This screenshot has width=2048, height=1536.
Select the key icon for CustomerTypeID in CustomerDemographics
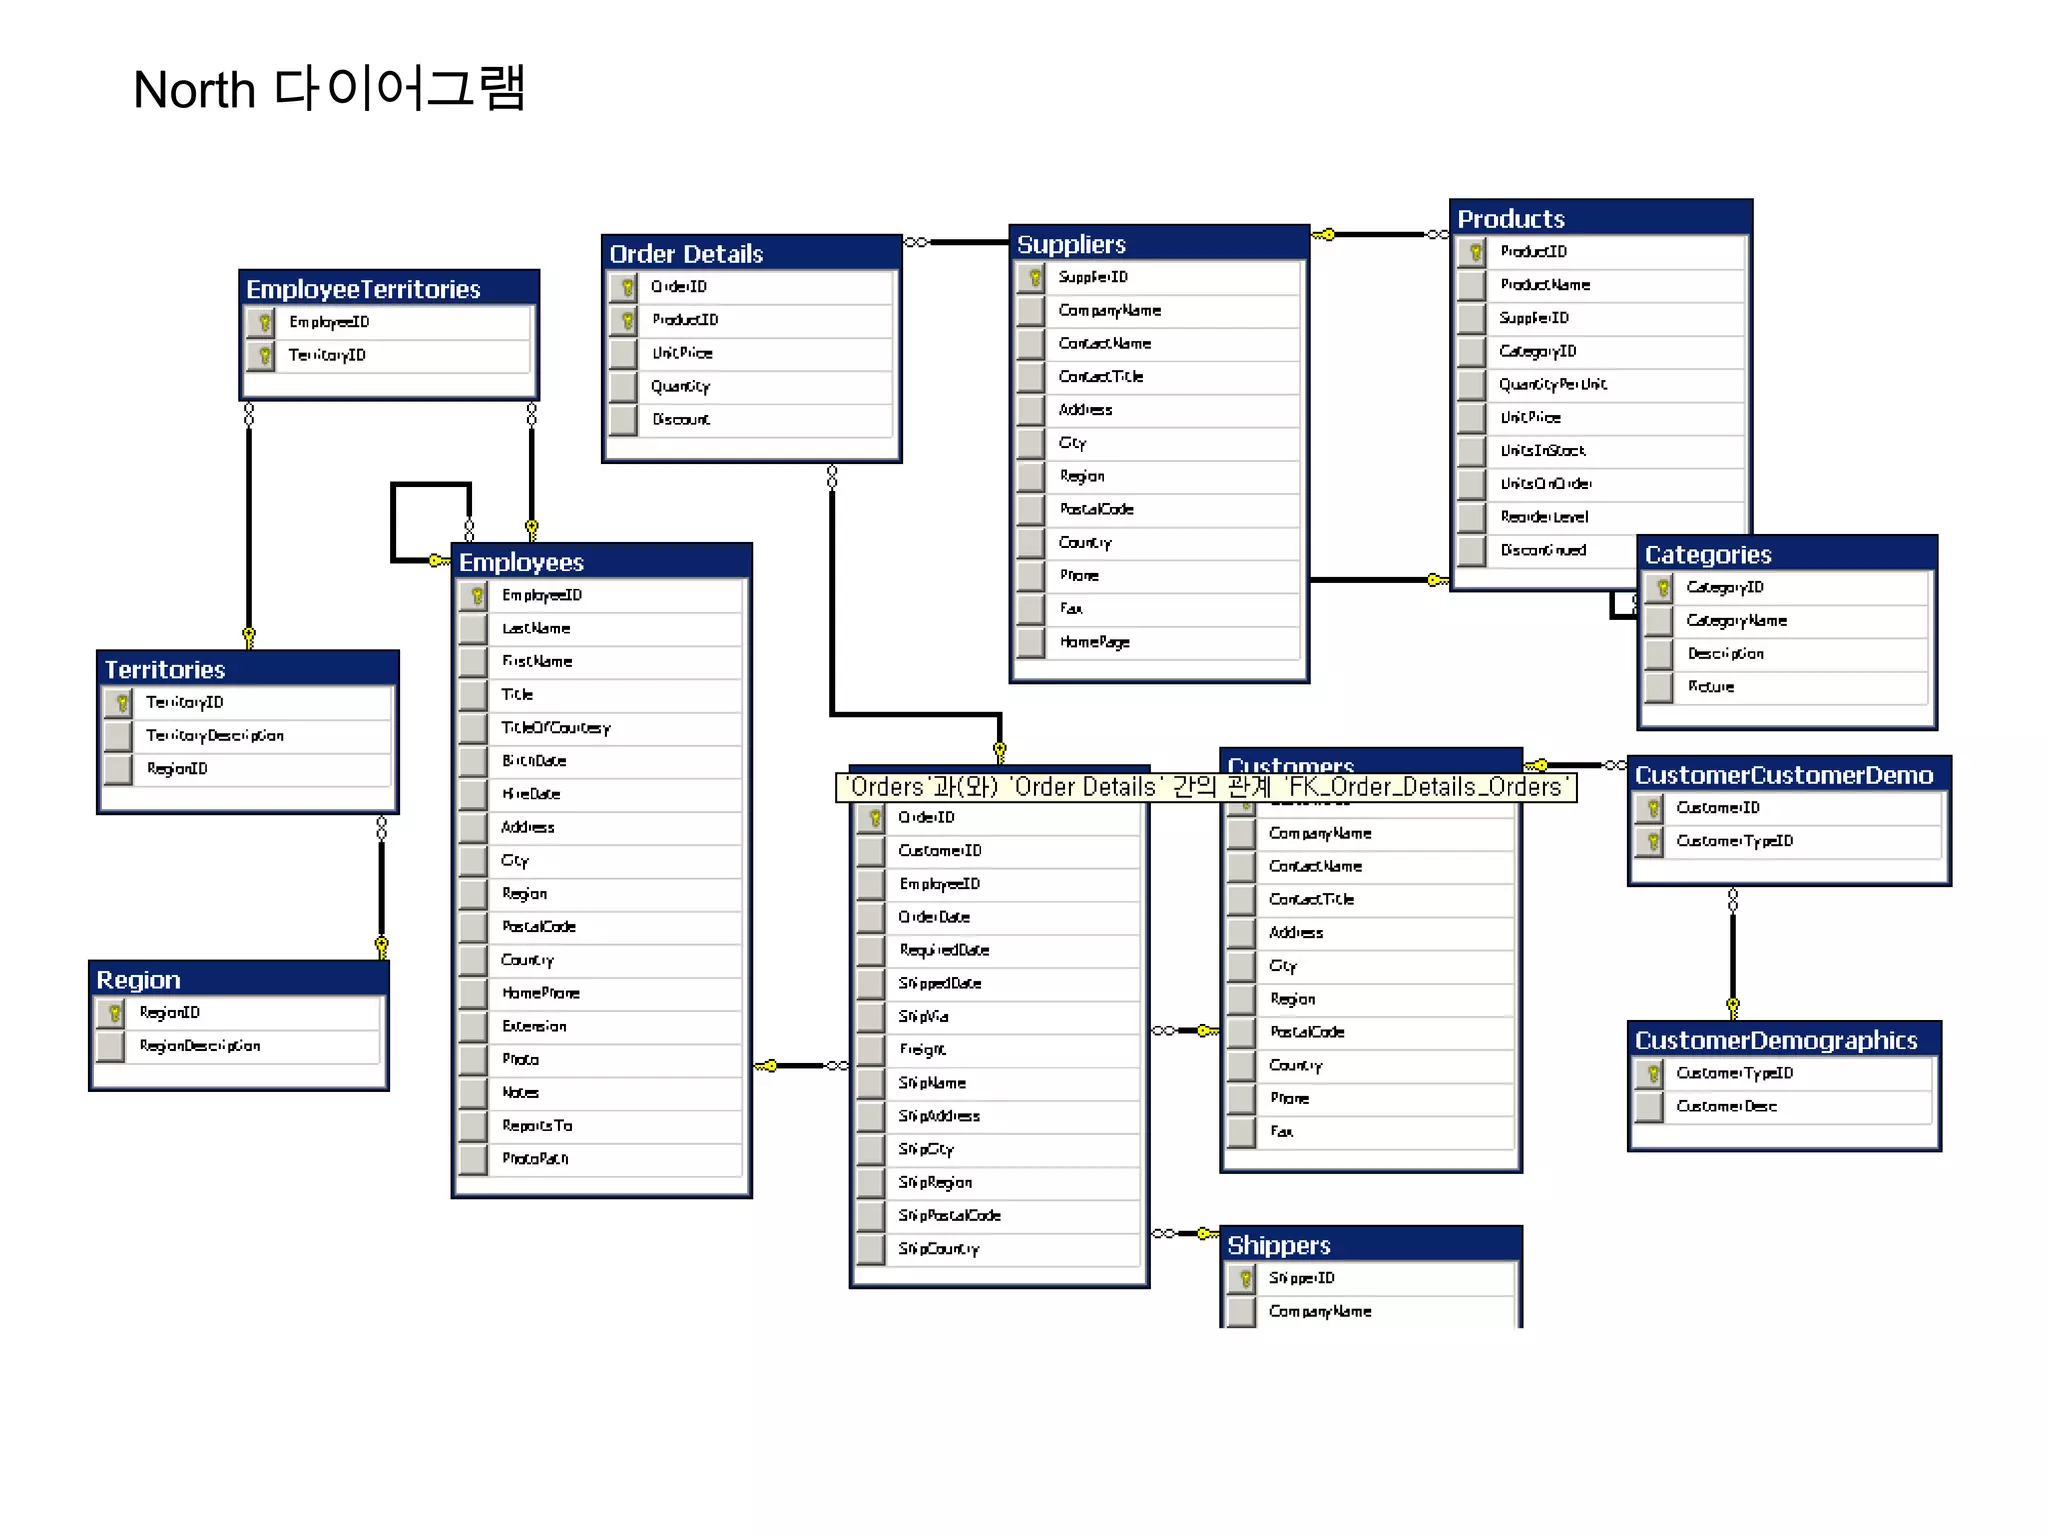[1651, 1073]
